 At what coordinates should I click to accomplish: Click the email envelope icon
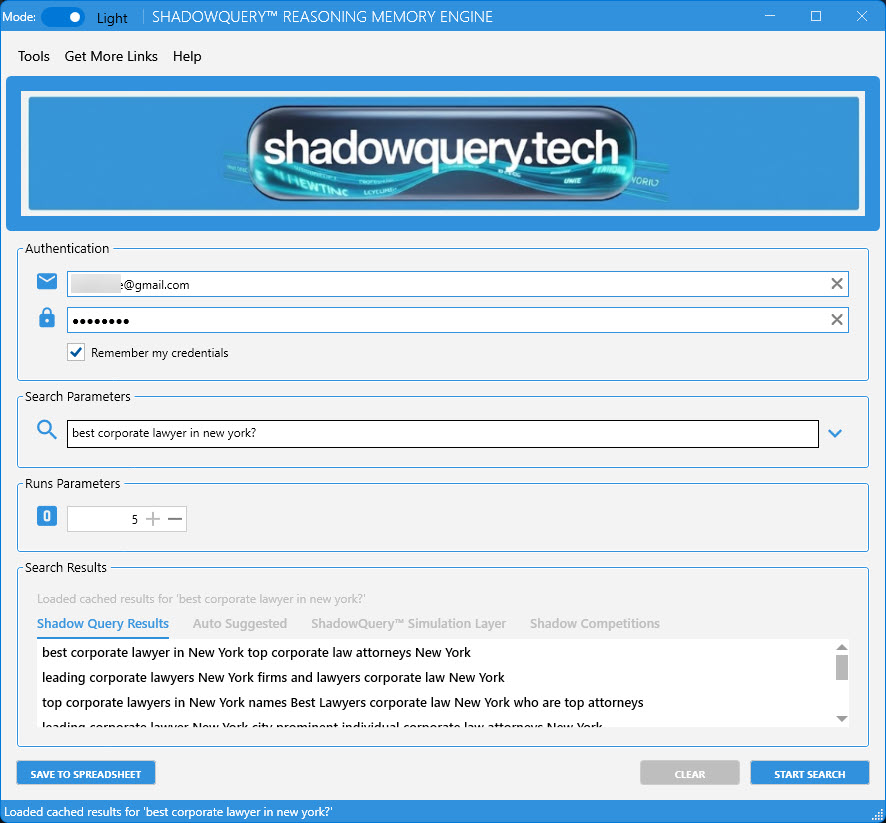tap(47, 281)
